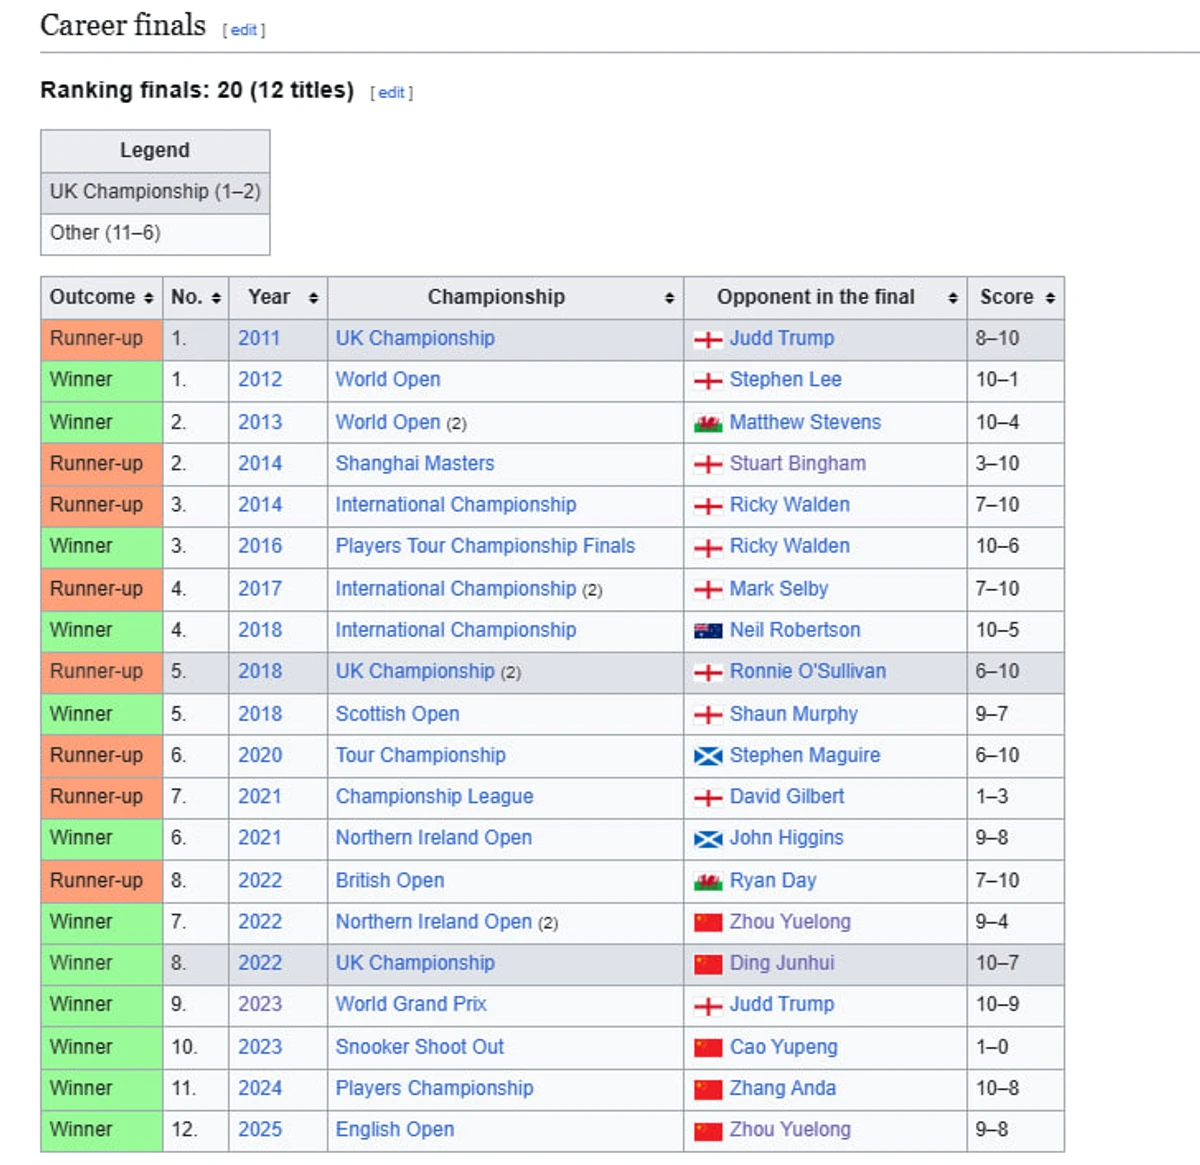Select the 'UK Championship (1–2)' legend text

(x=155, y=192)
